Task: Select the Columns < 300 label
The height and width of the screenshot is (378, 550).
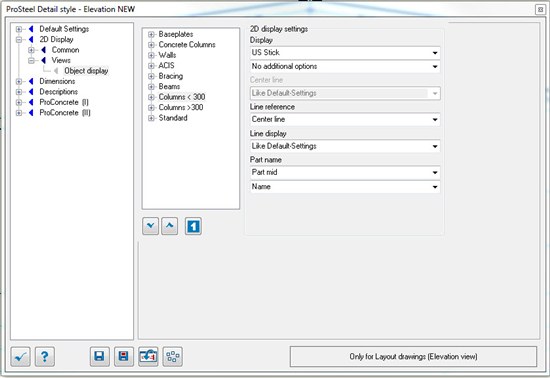Action: 182,97
